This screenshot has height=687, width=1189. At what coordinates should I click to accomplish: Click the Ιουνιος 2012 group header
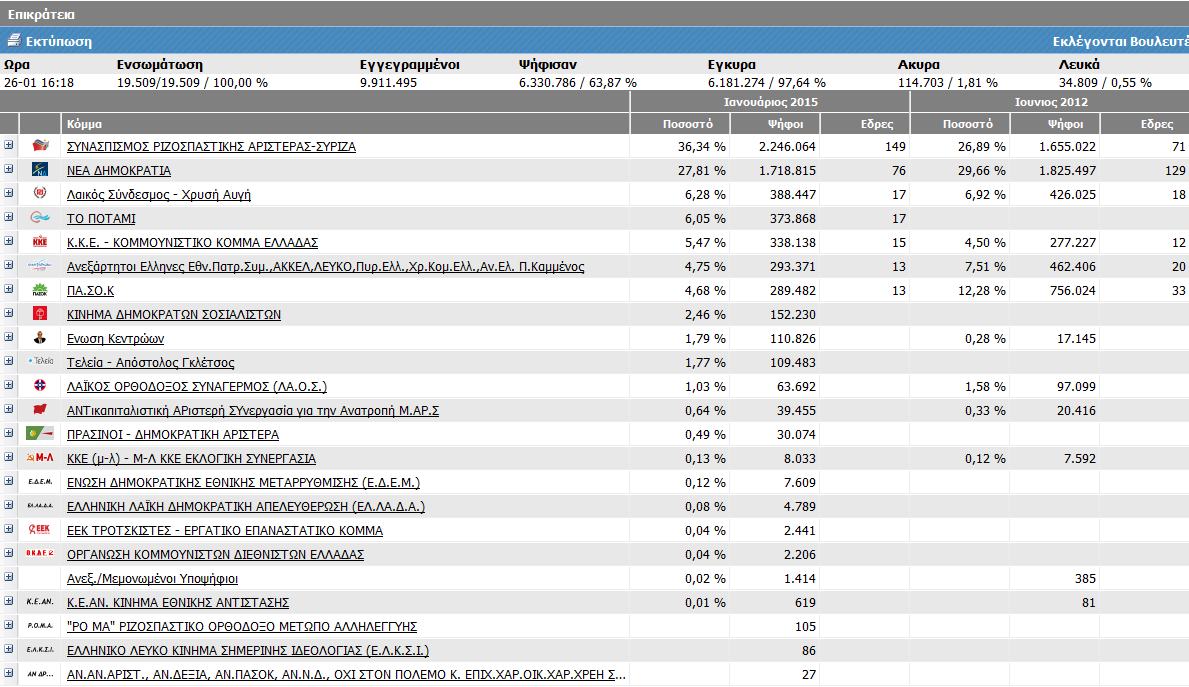(x=1051, y=102)
